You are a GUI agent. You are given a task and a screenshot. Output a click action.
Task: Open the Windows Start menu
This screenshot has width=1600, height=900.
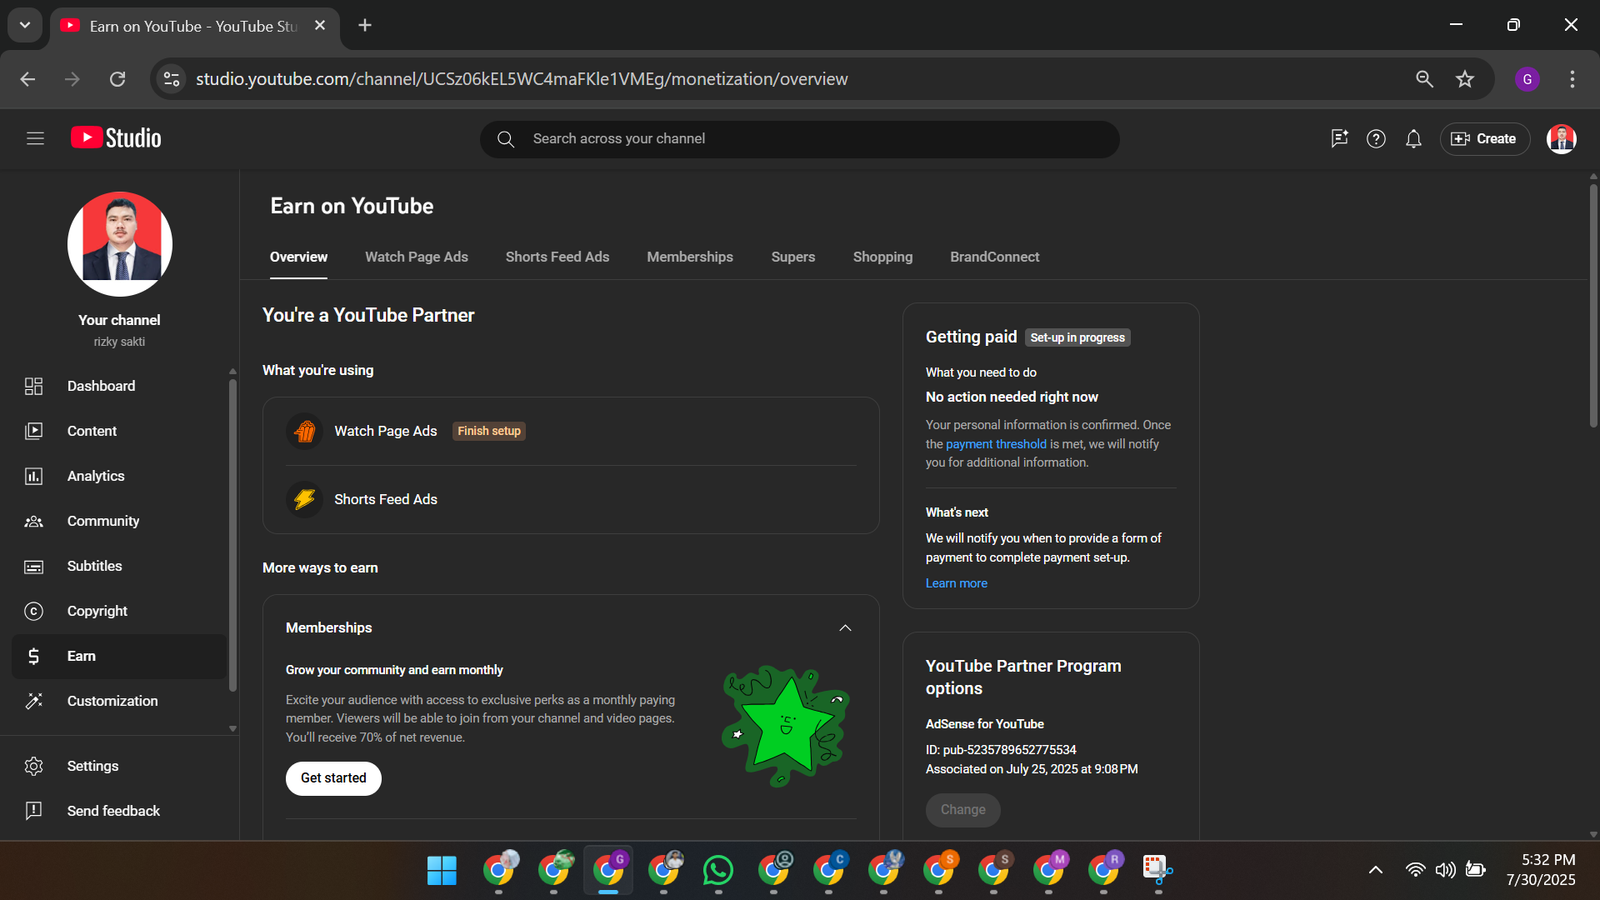442,870
